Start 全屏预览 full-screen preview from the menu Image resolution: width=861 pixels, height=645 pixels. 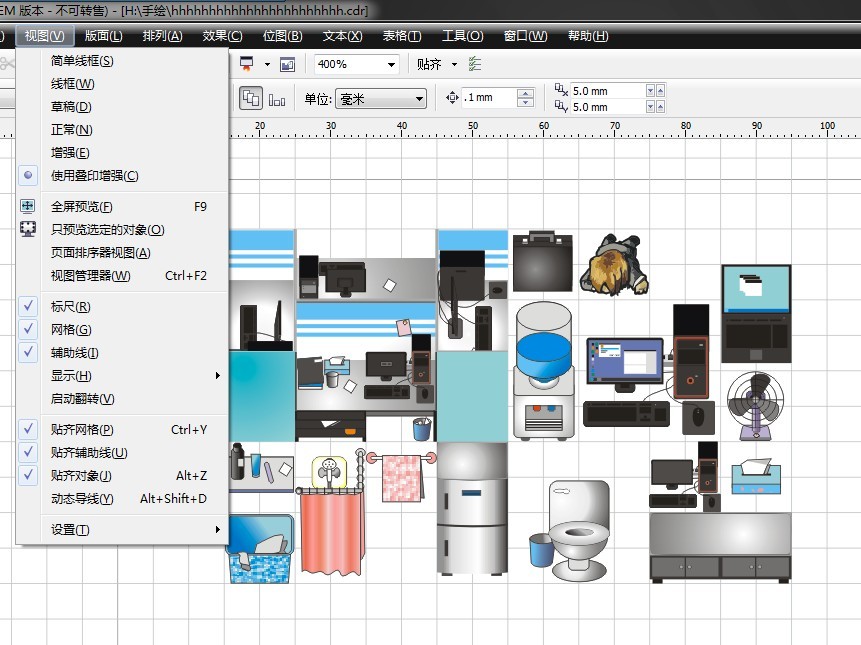click(x=122, y=206)
